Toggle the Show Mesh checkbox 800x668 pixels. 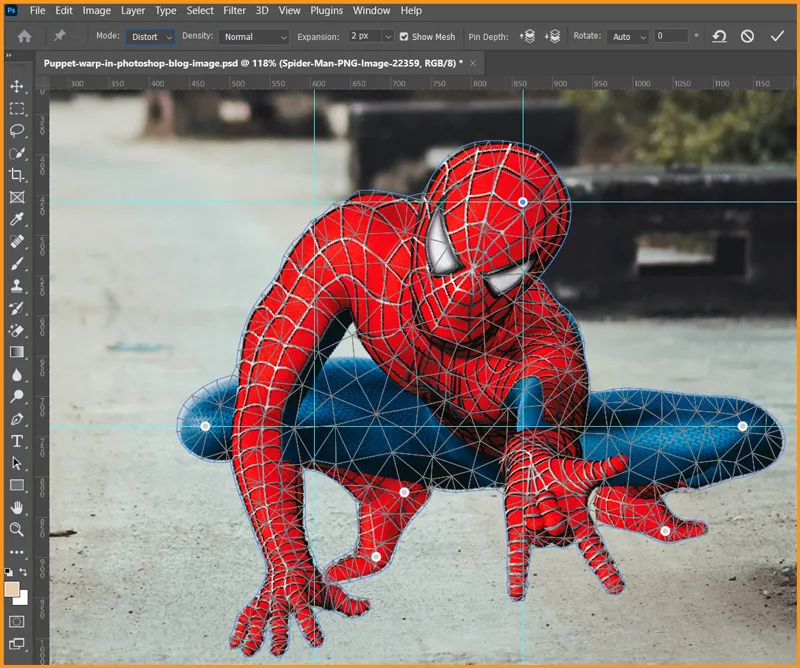pyautogui.click(x=404, y=37)
